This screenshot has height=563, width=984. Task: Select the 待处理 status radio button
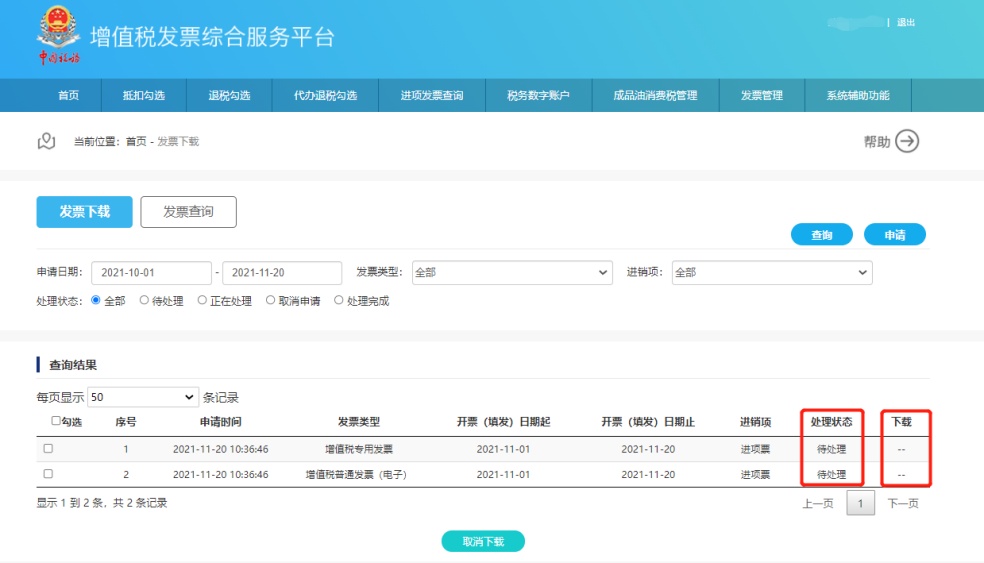pyautogui.click(x=144, y=300)
